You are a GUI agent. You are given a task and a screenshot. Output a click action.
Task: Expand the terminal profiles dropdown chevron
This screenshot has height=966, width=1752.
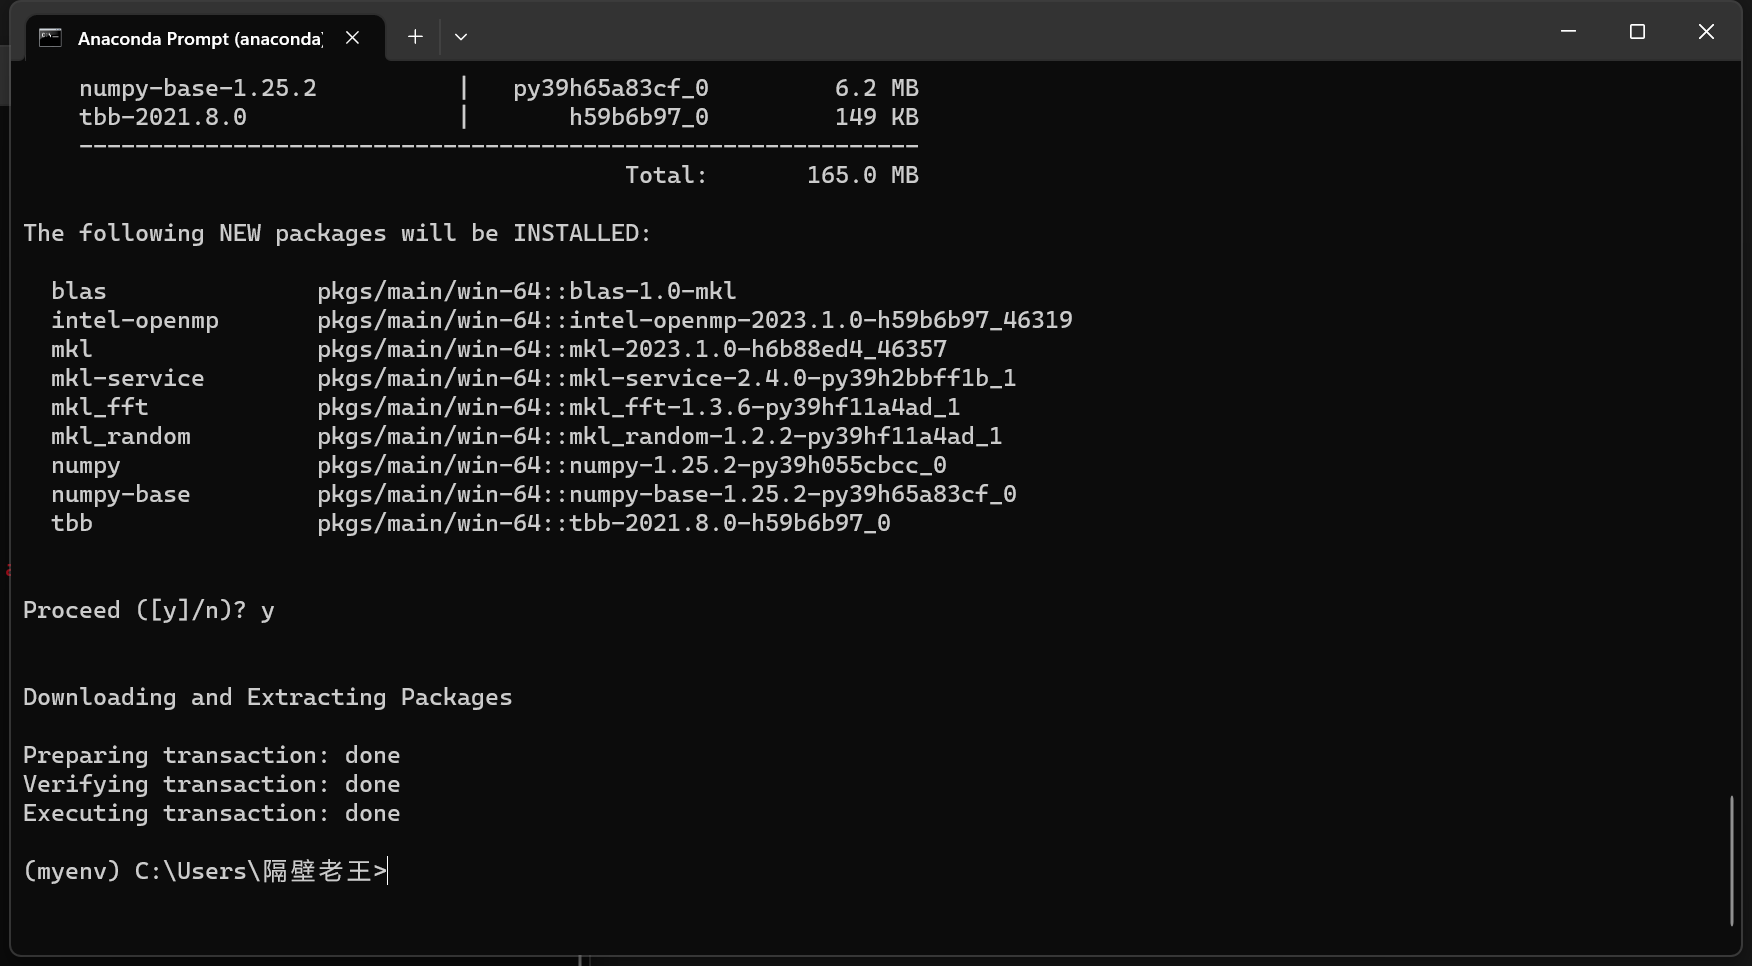click(461, 37)
